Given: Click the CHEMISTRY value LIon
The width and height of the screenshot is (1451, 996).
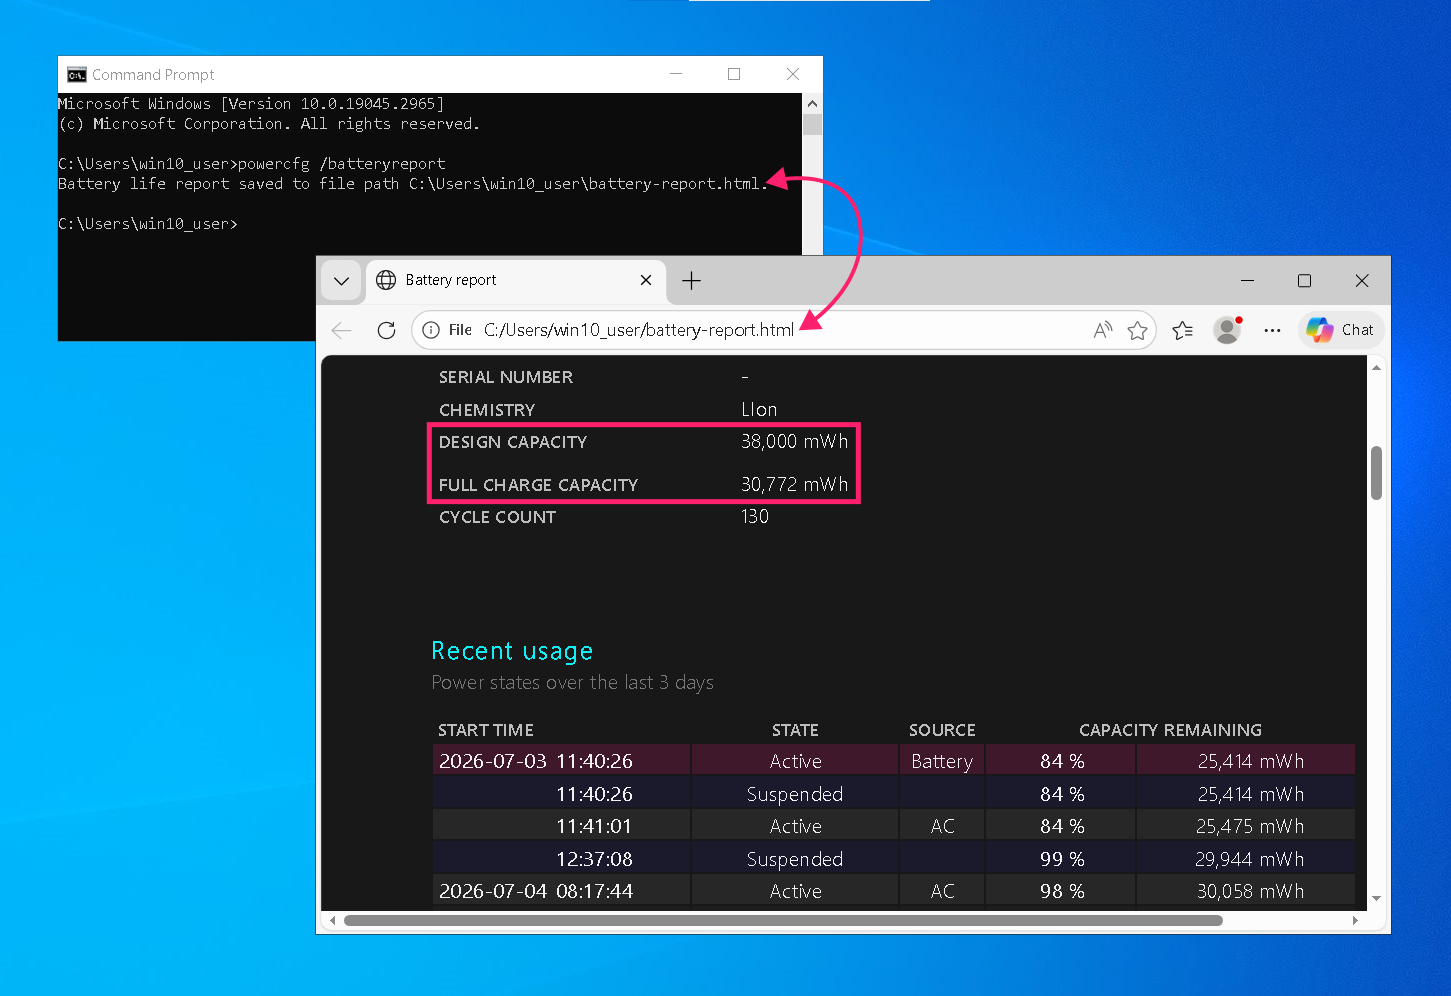Looking at the screenshot, I should [x=759, y=410].
